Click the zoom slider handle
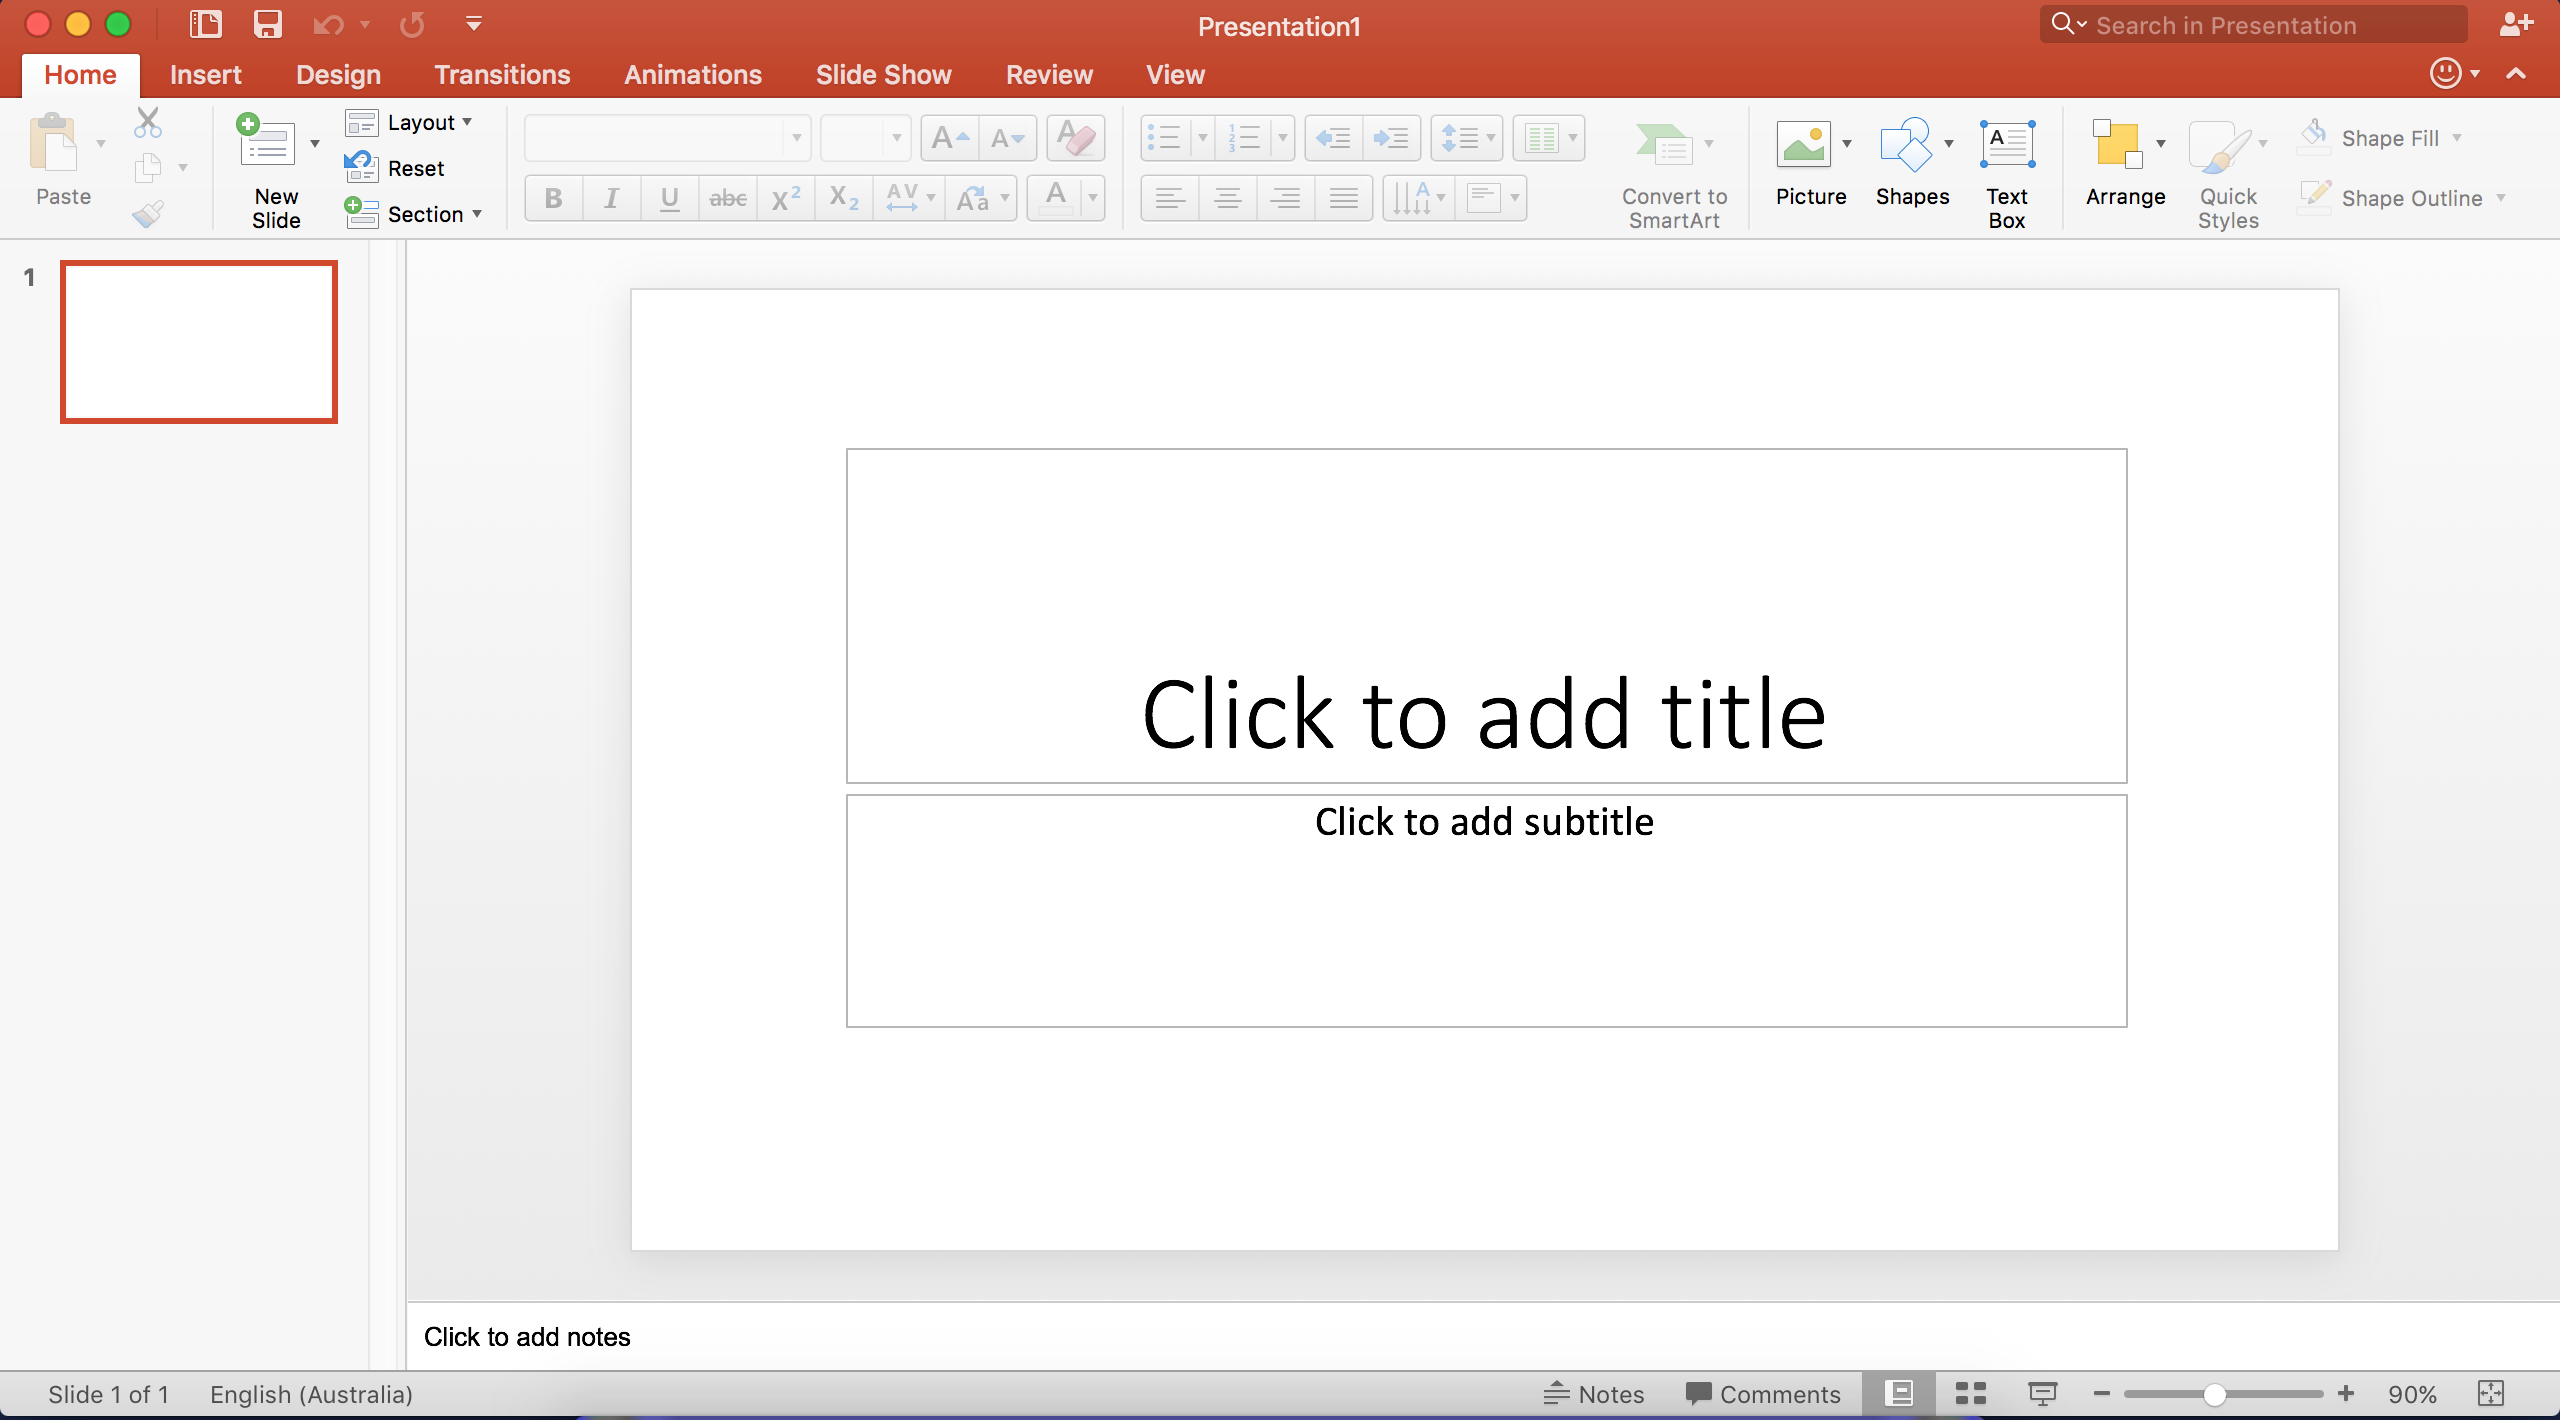Viewport: 2560px width, 1420px height. [x=2214, y=1394]
